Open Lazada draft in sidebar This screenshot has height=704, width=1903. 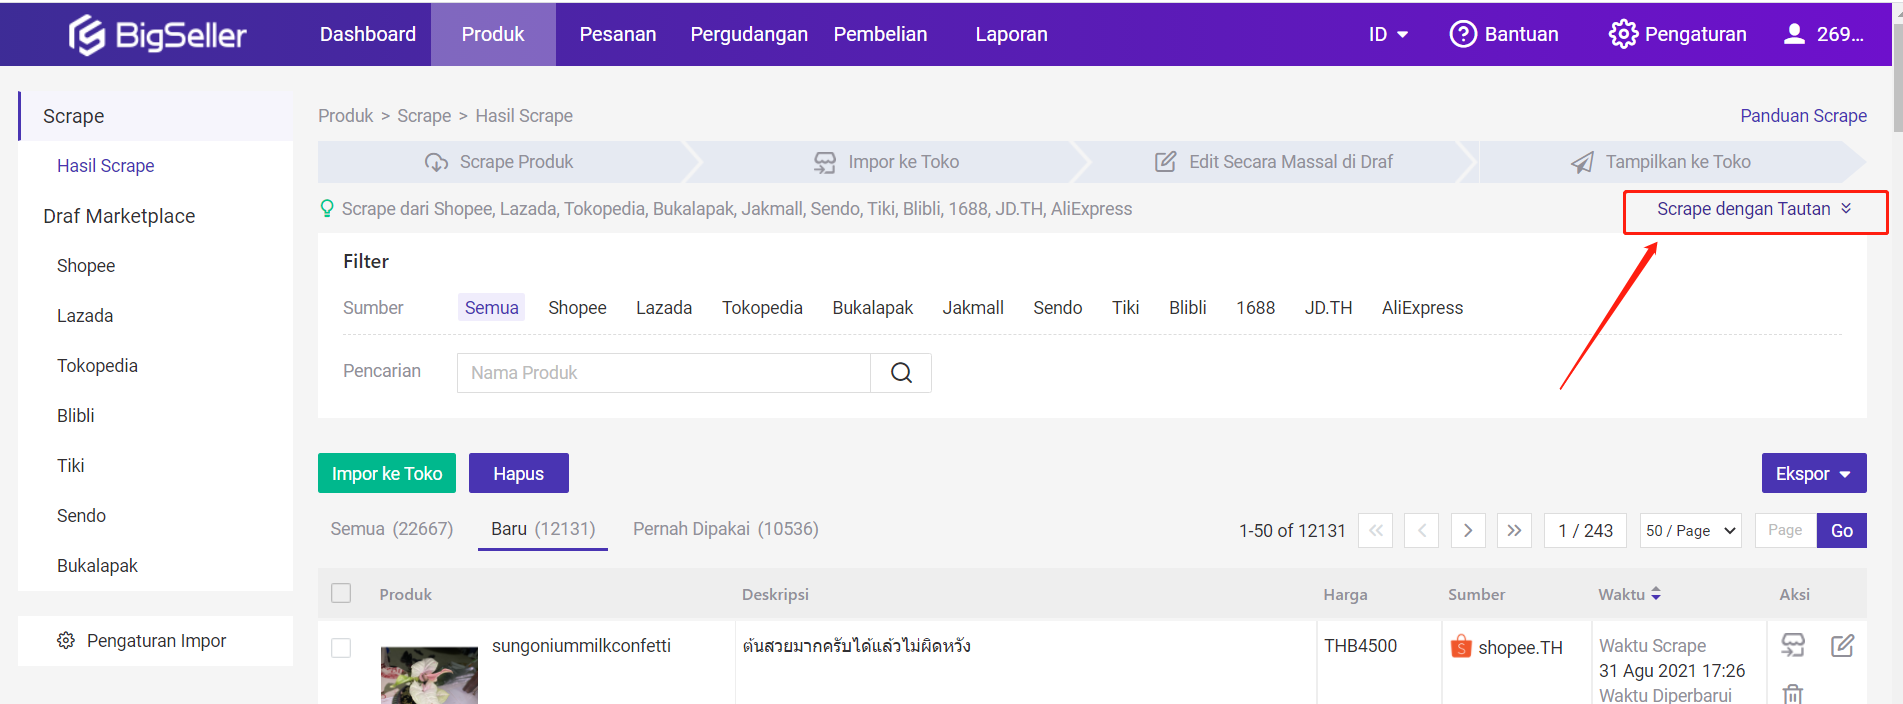(x=85, y=316)
